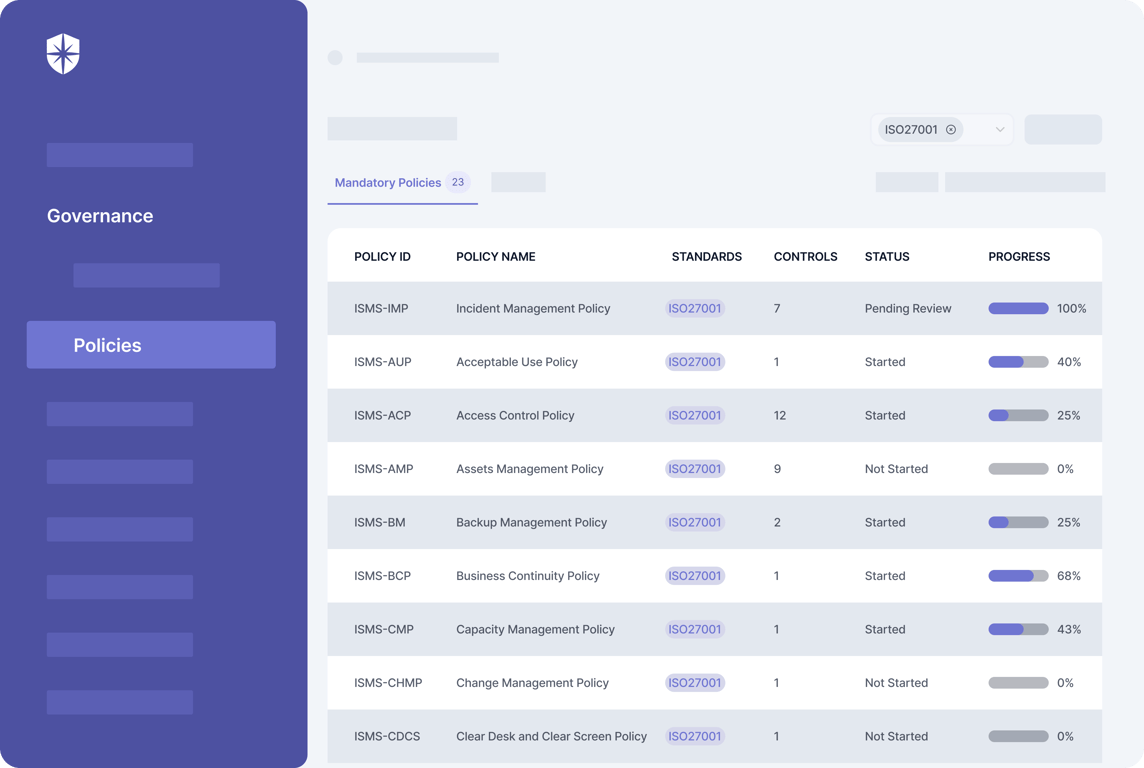Expand the standards filter dropdown chevron

click(x=1000, y=130)
